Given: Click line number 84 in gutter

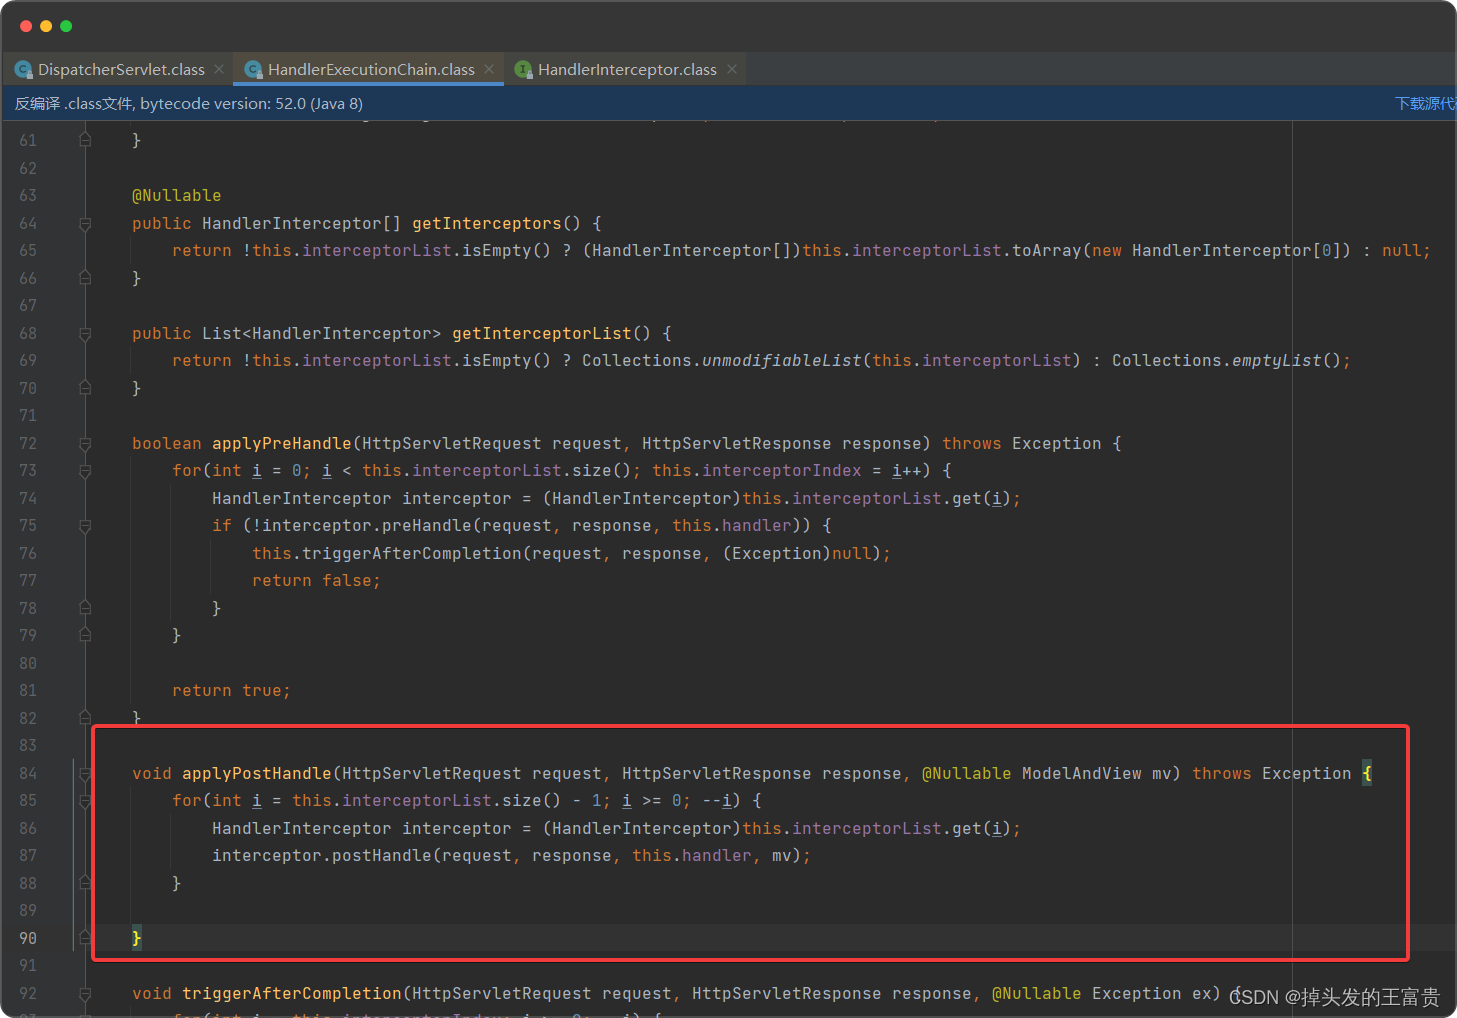Looking at the screenshot, I should point(27,773).
